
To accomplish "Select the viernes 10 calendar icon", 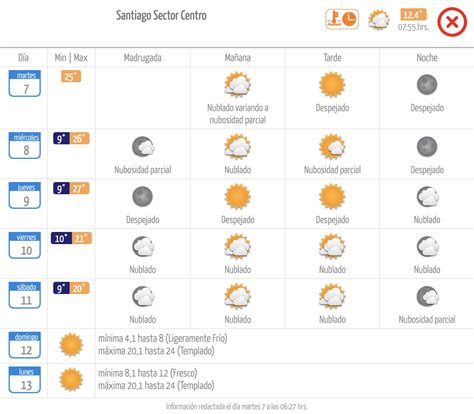I will [x=25, y=245].
